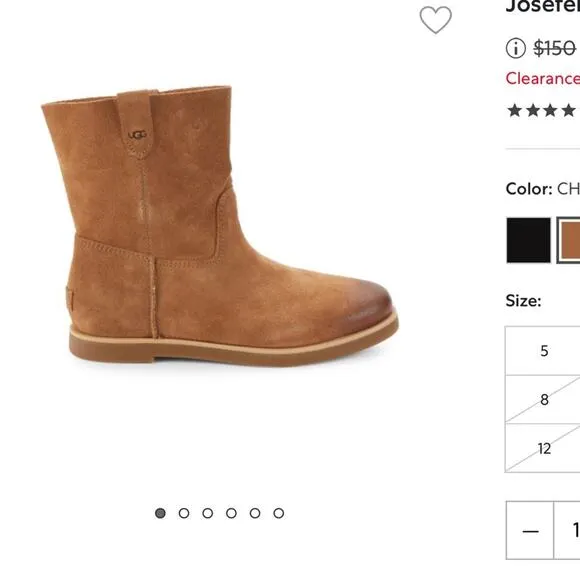Open the main boot product image
Screen dimensions: 580x580
point(220,226)
